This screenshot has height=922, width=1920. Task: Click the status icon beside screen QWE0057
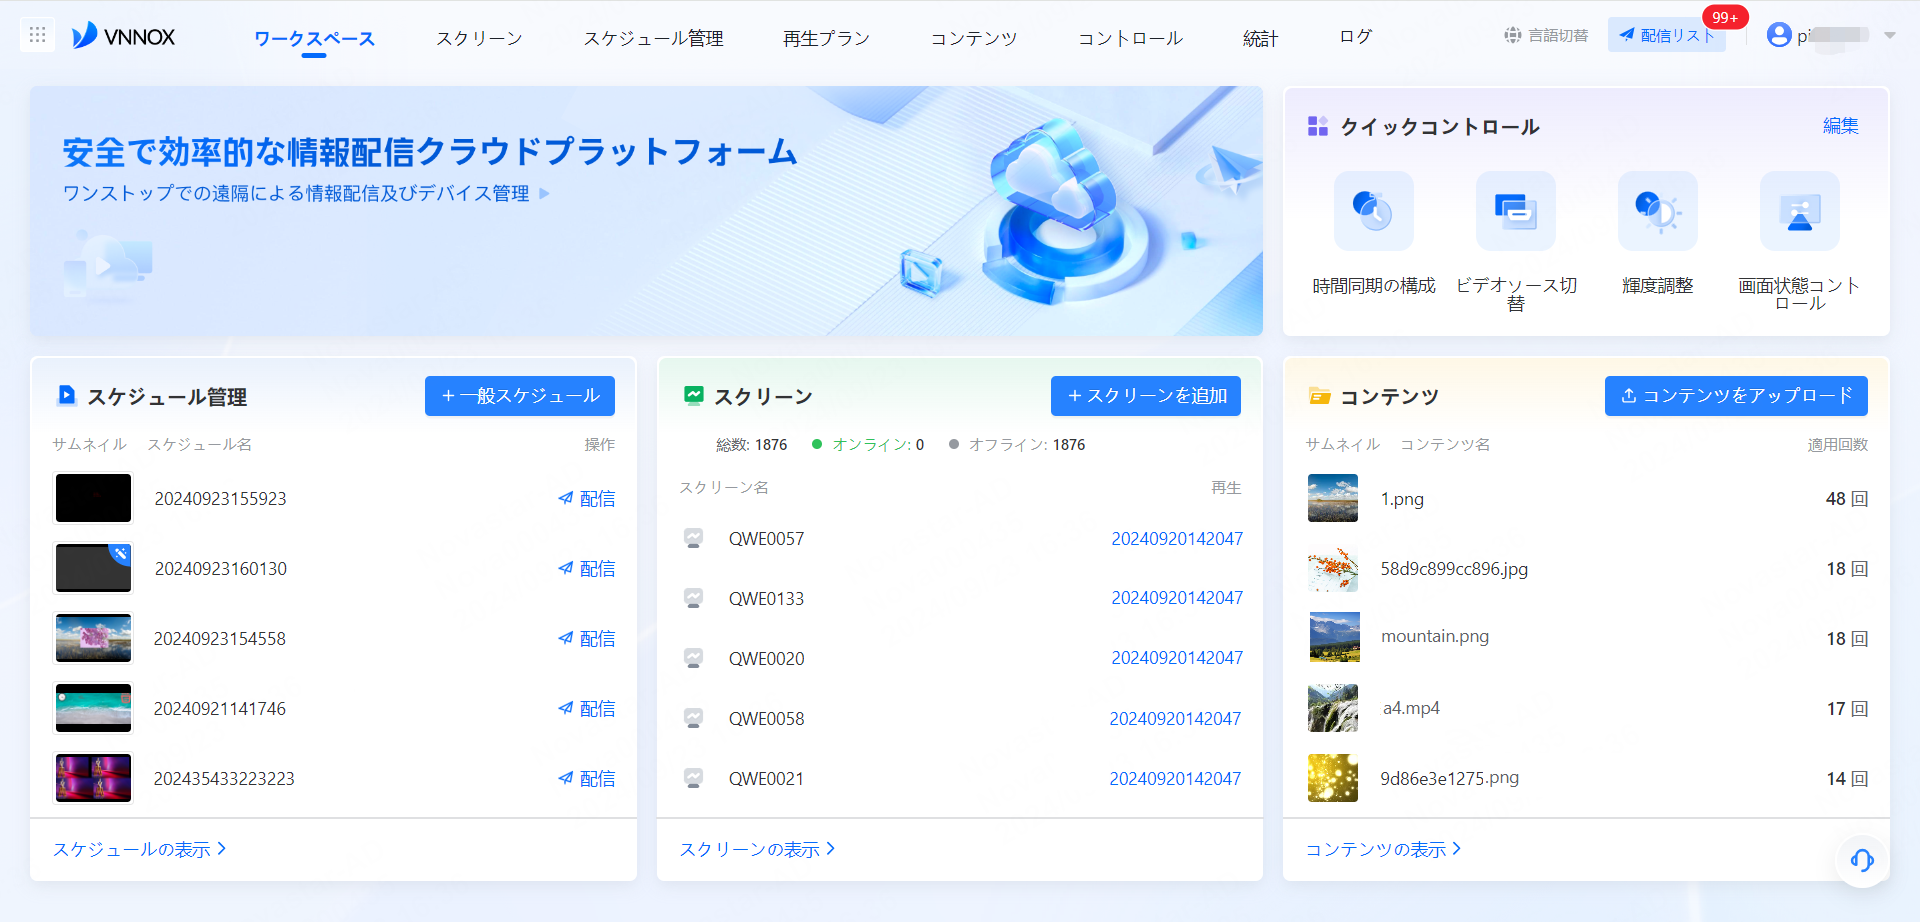[x=693, y=538]
